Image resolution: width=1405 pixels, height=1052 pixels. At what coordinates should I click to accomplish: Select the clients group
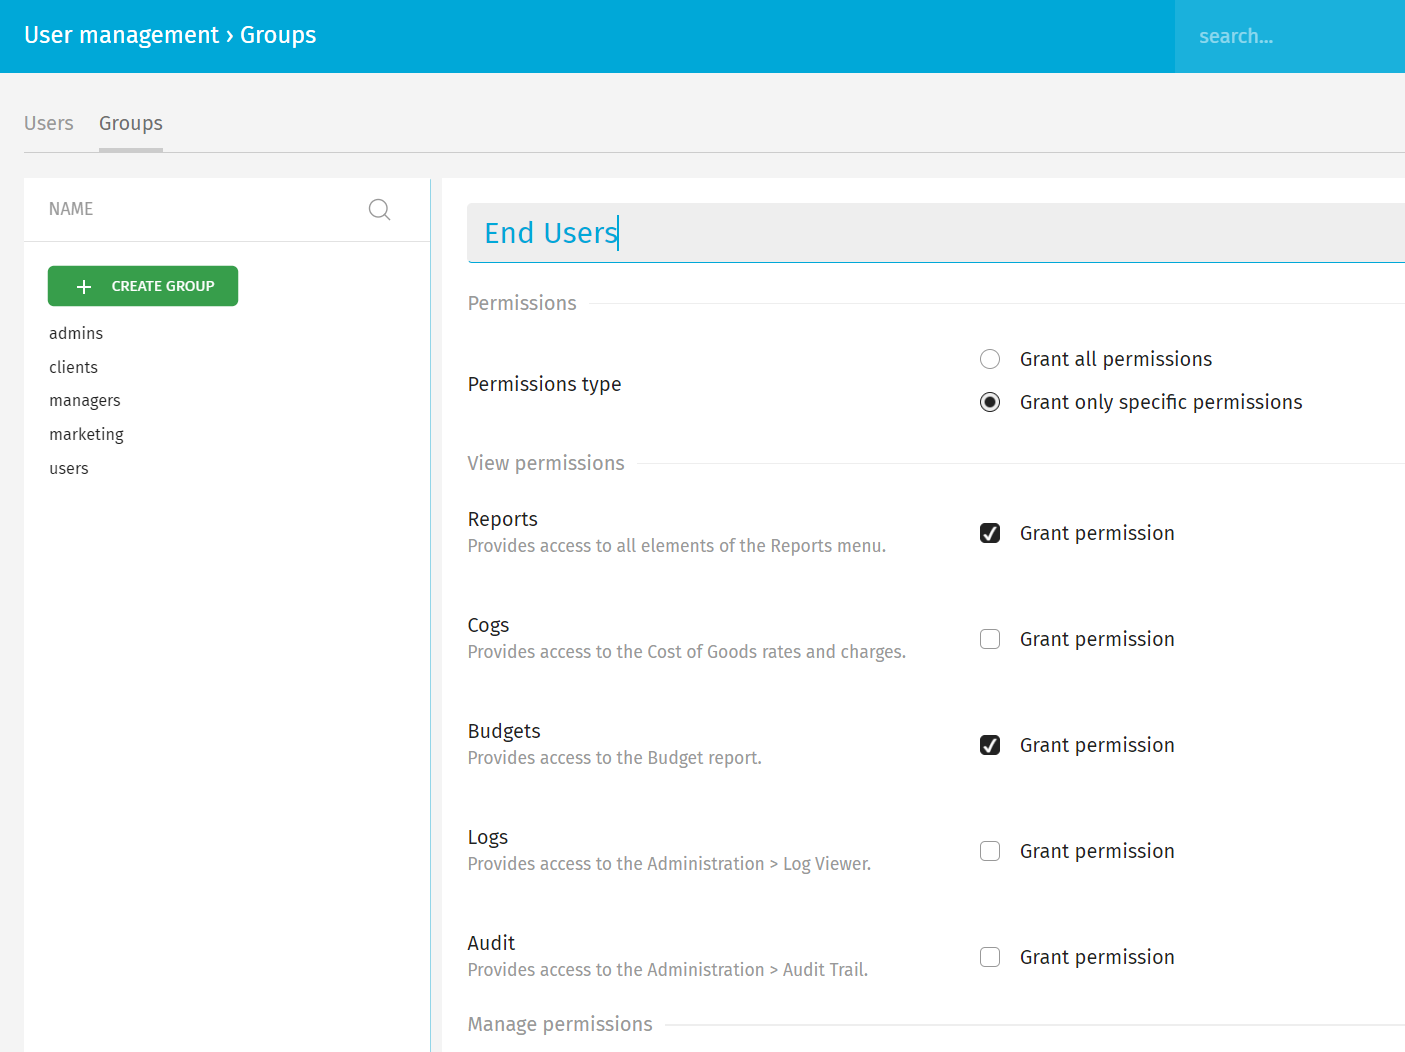point(74,367)
